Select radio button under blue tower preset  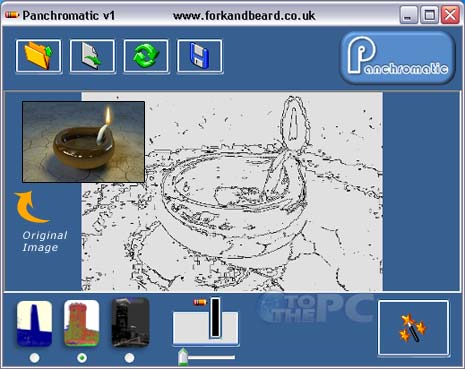click(34, 358)
